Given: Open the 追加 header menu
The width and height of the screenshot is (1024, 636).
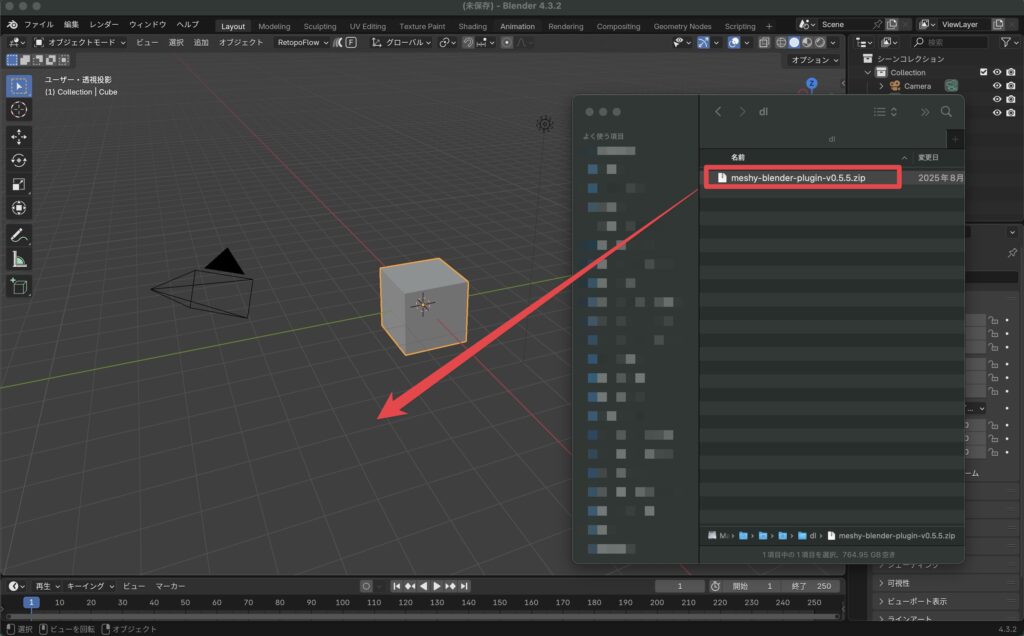Looking at the screenshot, I should (x=200, y=42).
